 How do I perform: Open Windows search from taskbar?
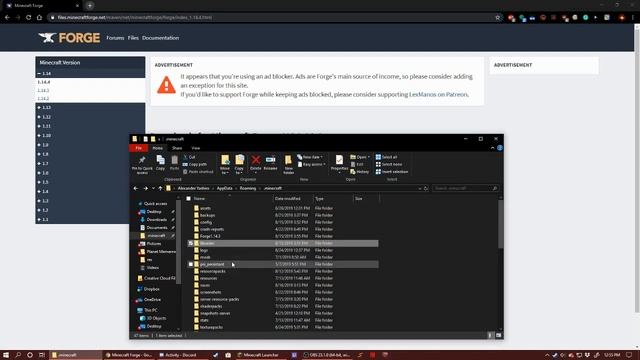[18, 355]
